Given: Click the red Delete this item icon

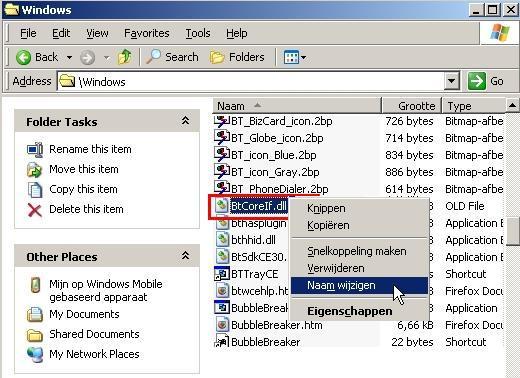Looking at the screenshot, I should (35, 210).
